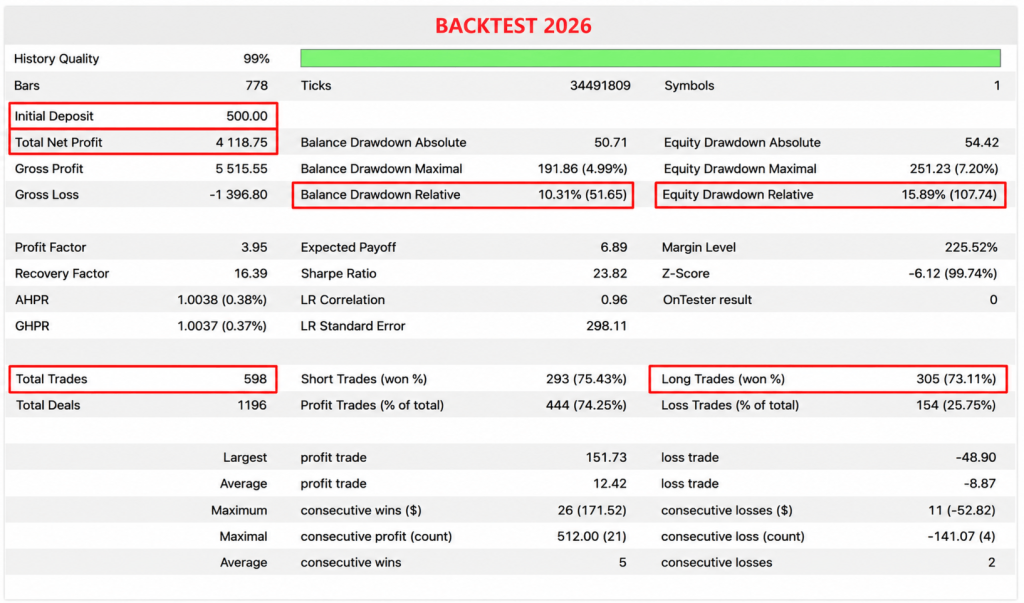Click the Margin Level percentage
The image size is (1024, 603).
click(x=971, y=248)
